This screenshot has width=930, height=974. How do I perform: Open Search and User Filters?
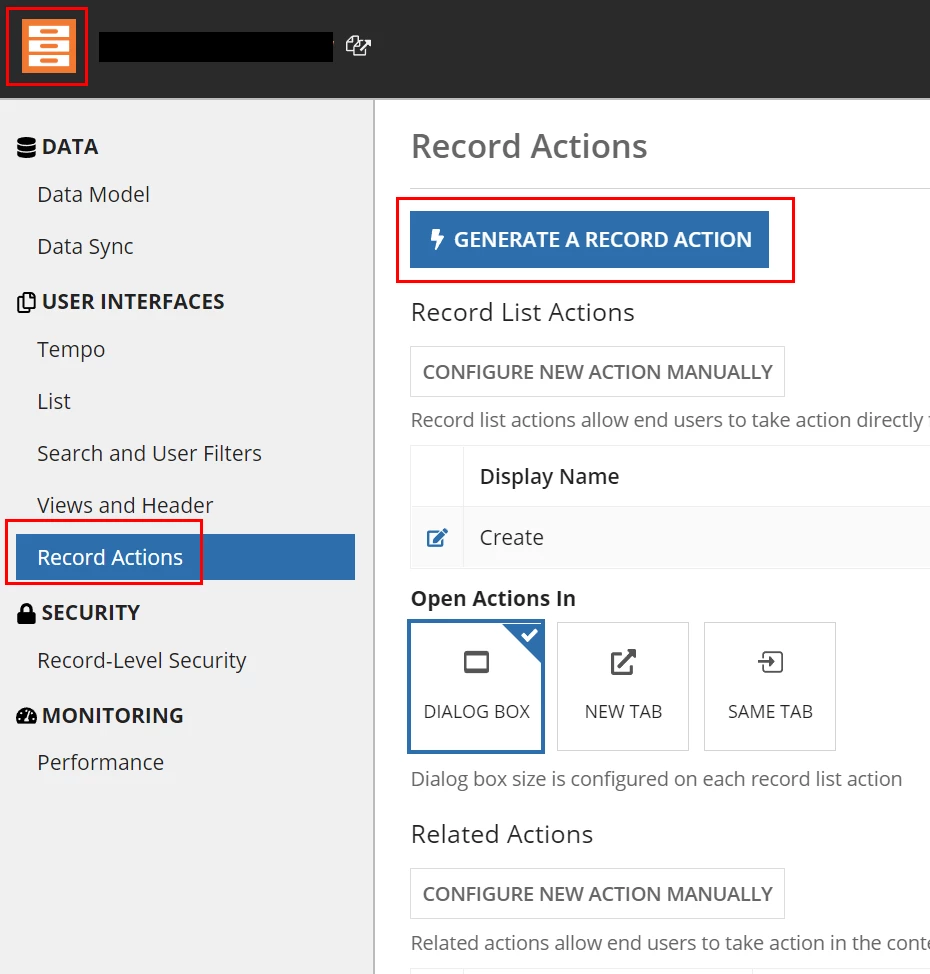pos(149,453)
